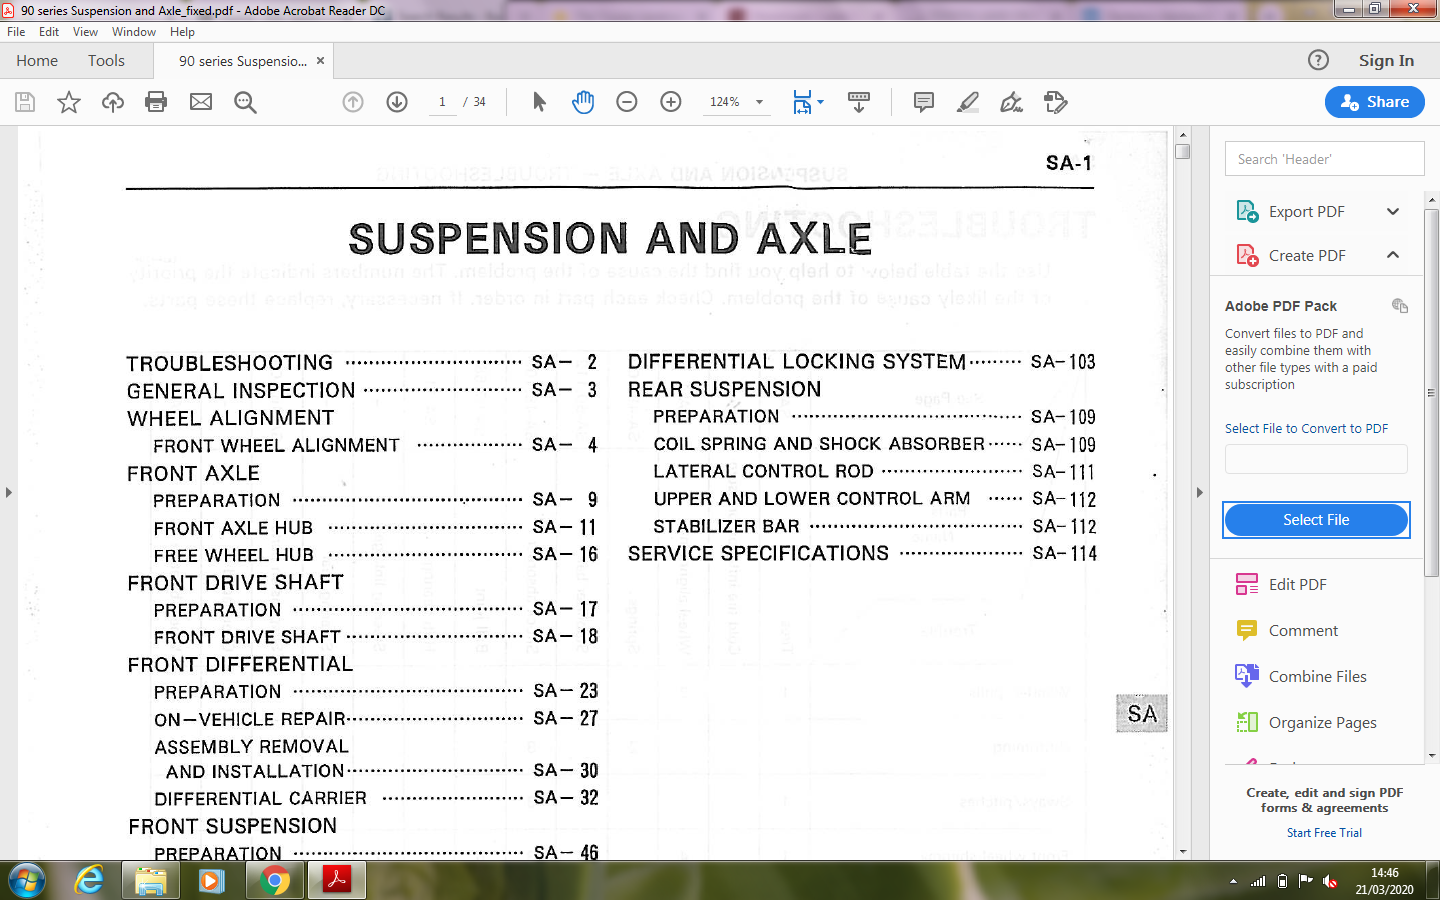Open the Window menu
The width and height of the screenshot is (1440, 900).
(x=134, y=32)
